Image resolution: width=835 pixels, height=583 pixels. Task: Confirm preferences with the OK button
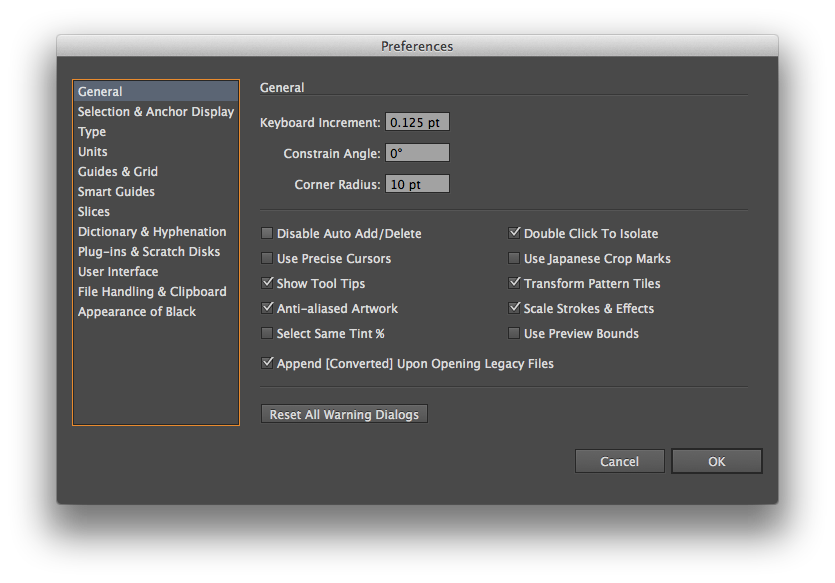point(717,461)
